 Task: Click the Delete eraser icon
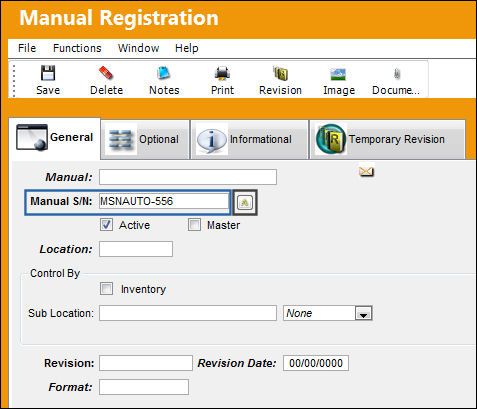click(106, 73)
